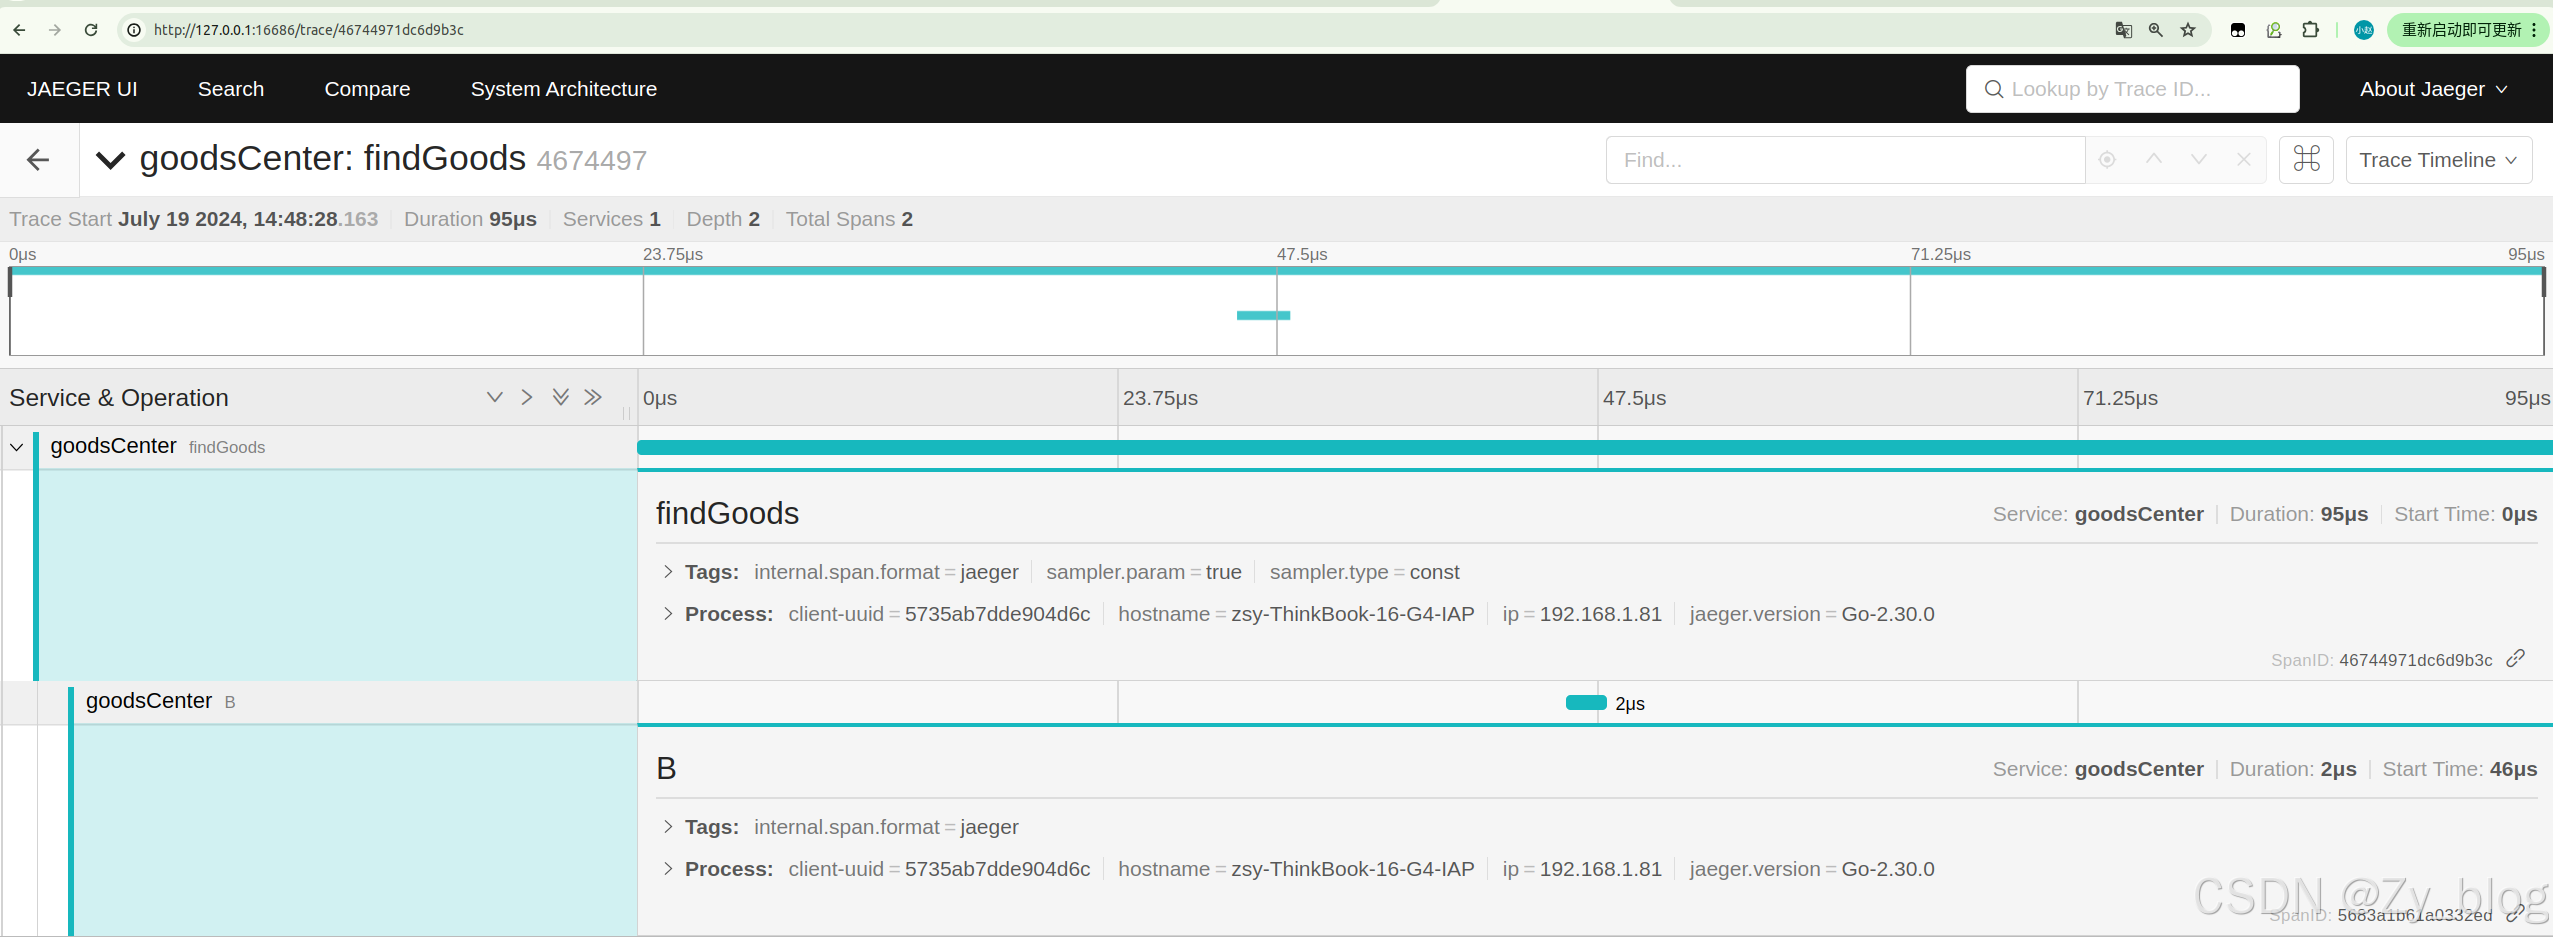
Task: Go back to search results arrow
Action: pos(38,160)
